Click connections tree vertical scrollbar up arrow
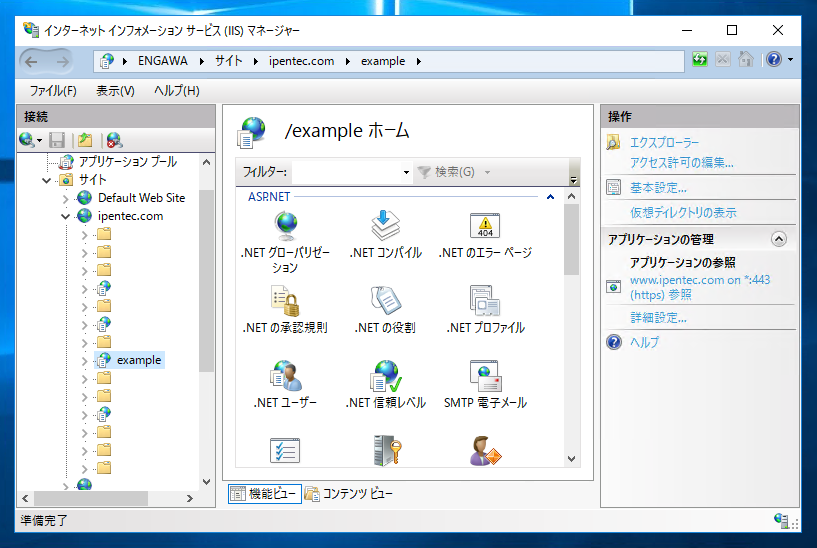The width and height of the screenshot is (817, 548). pos(207,162)
